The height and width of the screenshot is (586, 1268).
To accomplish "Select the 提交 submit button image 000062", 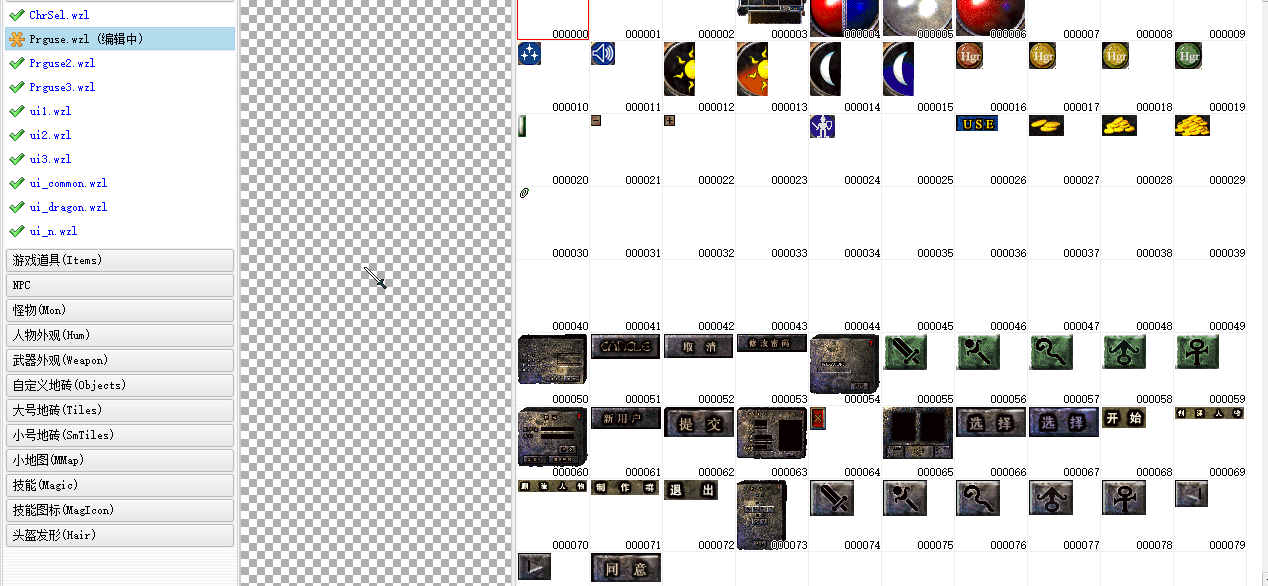I will [x=691, y=423].
